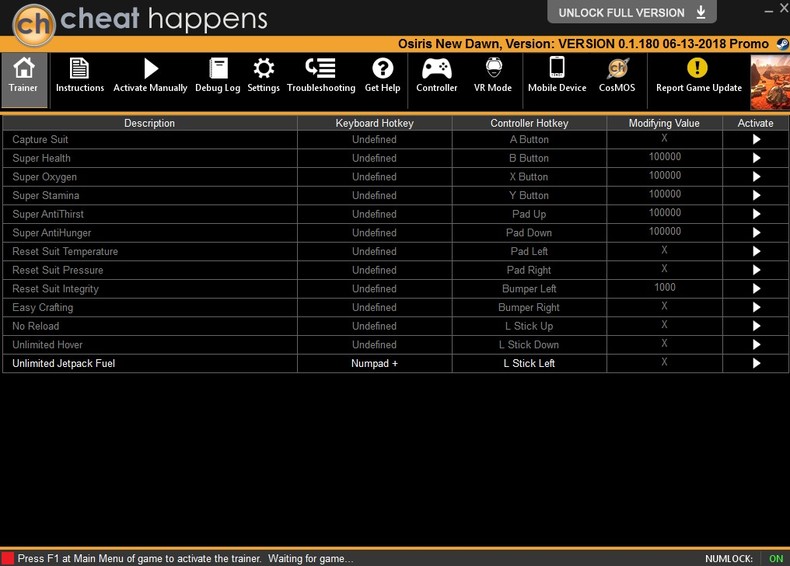Open the Trainer home tab

point(24,80)
